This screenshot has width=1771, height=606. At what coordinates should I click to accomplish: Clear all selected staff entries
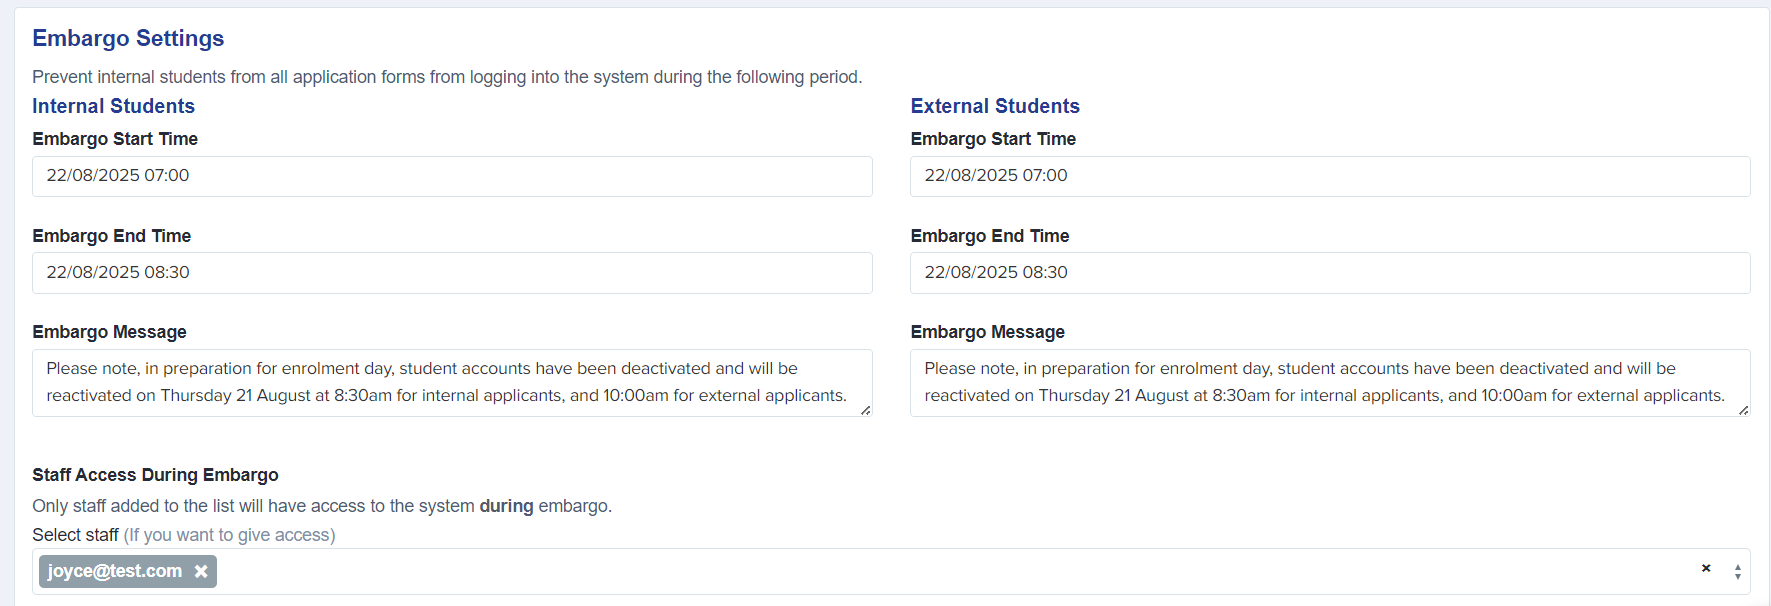click(x=1706, y=568)
